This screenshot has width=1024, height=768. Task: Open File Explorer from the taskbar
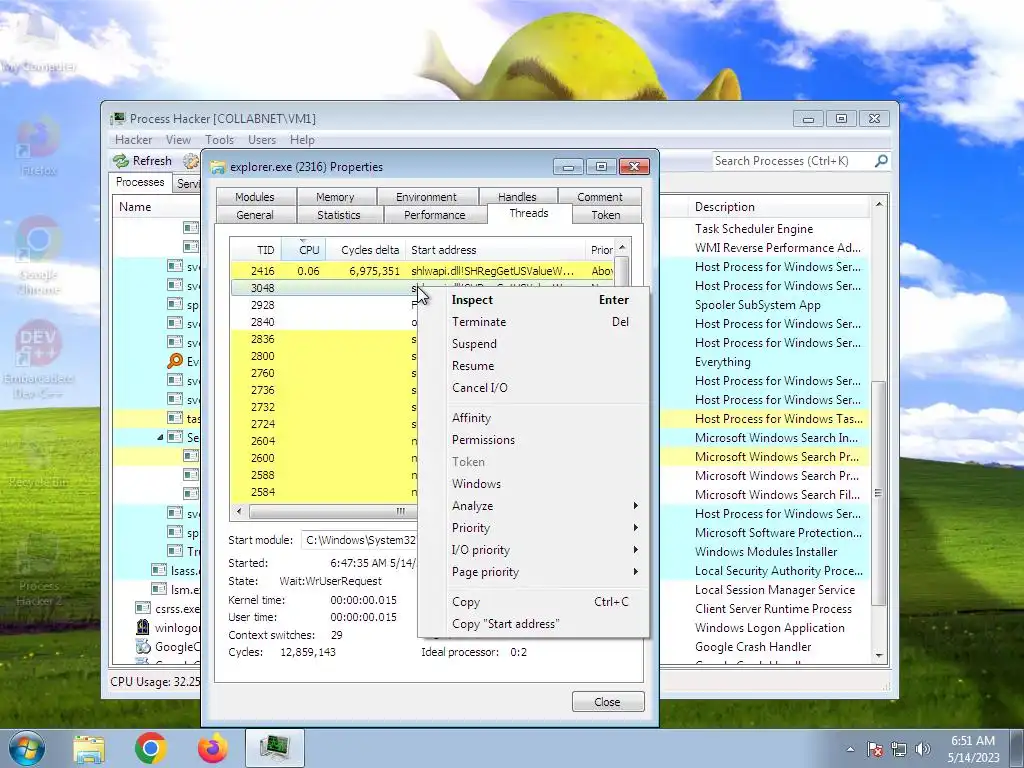pos(89,748)
